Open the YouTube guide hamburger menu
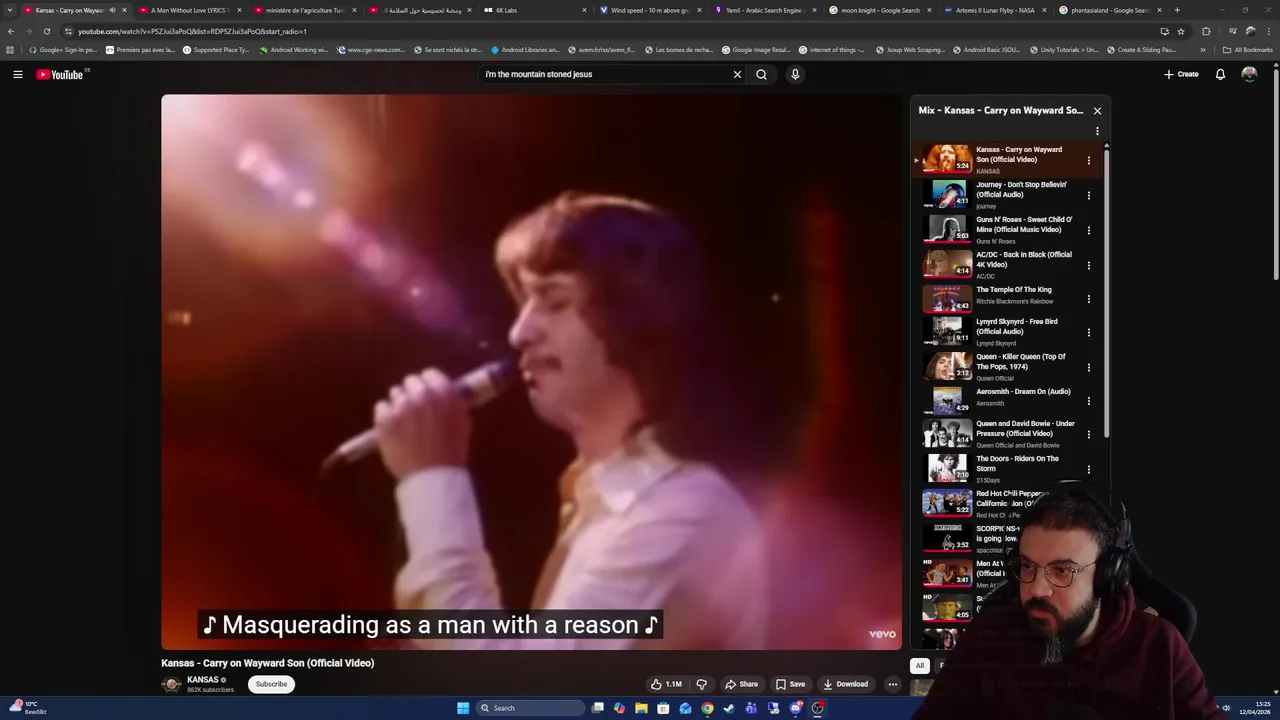Image resolution: width=1280 pixels, height=720 pixels. pos(17,74)
